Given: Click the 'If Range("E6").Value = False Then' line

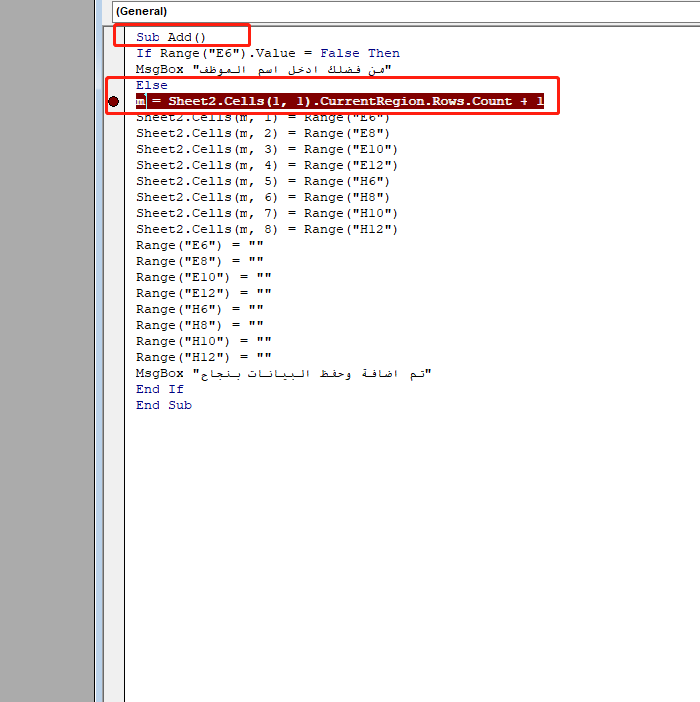Looking at the screenshot, I should coord(268,53).
